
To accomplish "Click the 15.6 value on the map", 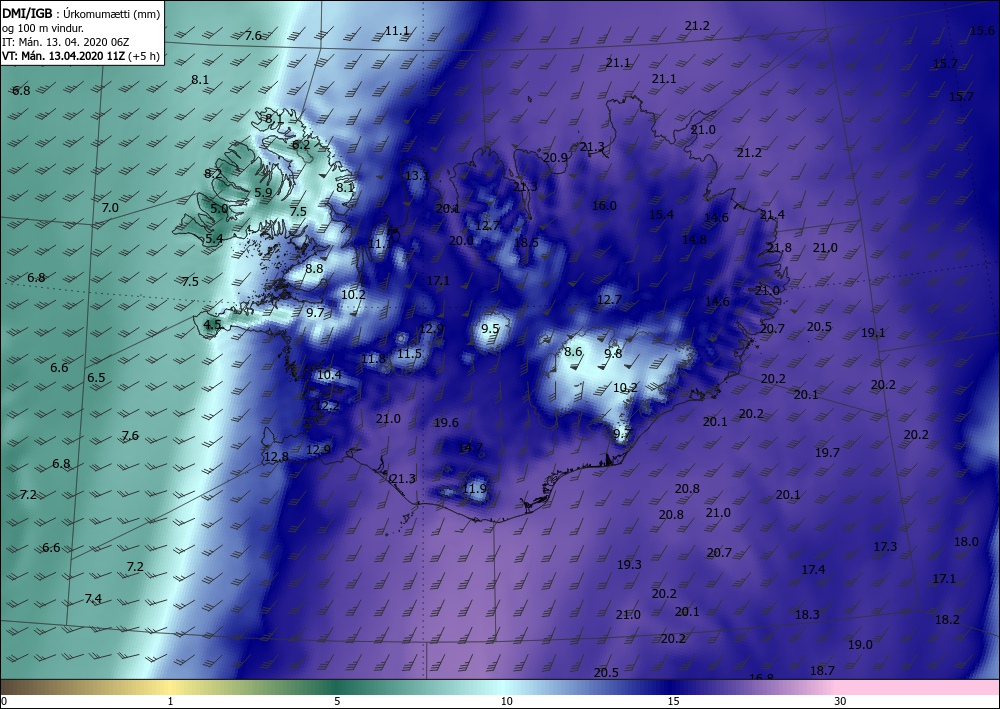I will 982,30.
